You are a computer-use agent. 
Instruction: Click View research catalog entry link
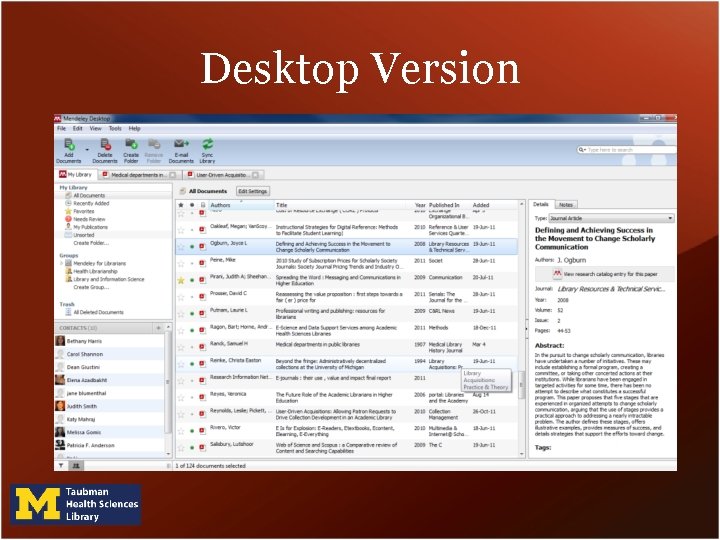coord(604,274)
